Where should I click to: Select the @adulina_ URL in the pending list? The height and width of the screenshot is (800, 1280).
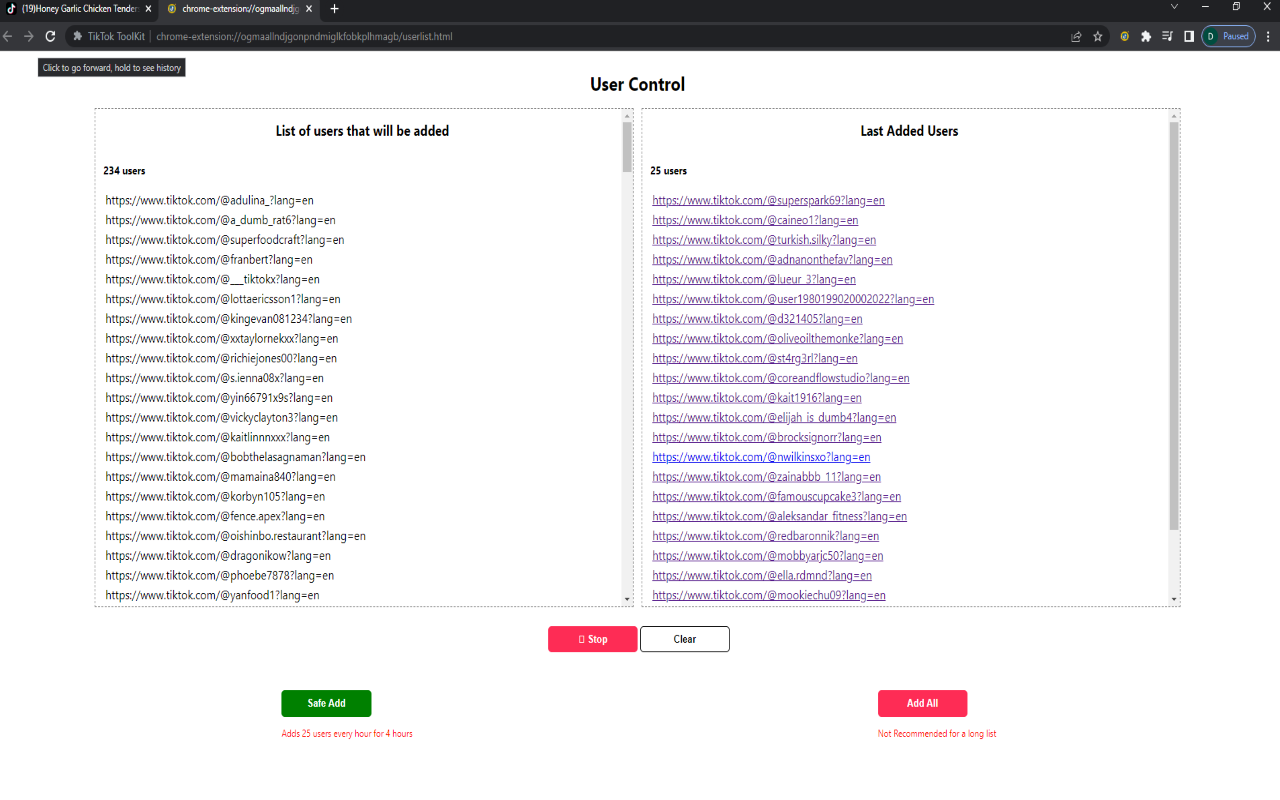210,200
